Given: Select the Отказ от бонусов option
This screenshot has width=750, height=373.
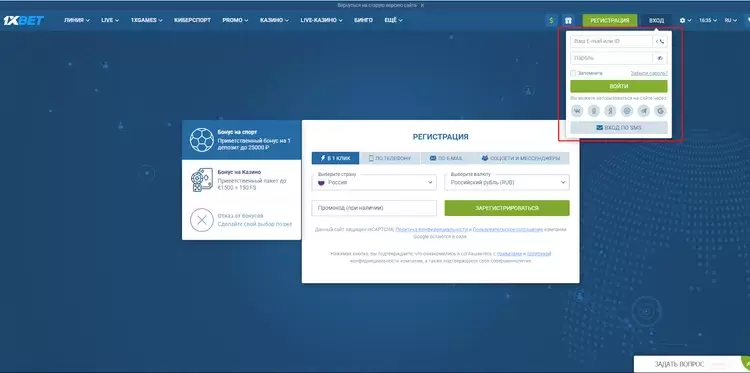Looking at the screenshot, I should coord(242,220).
